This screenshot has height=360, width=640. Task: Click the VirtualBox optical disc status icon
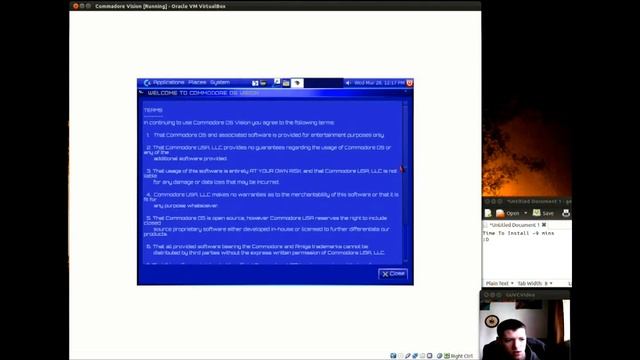click(x=400, y=356)
